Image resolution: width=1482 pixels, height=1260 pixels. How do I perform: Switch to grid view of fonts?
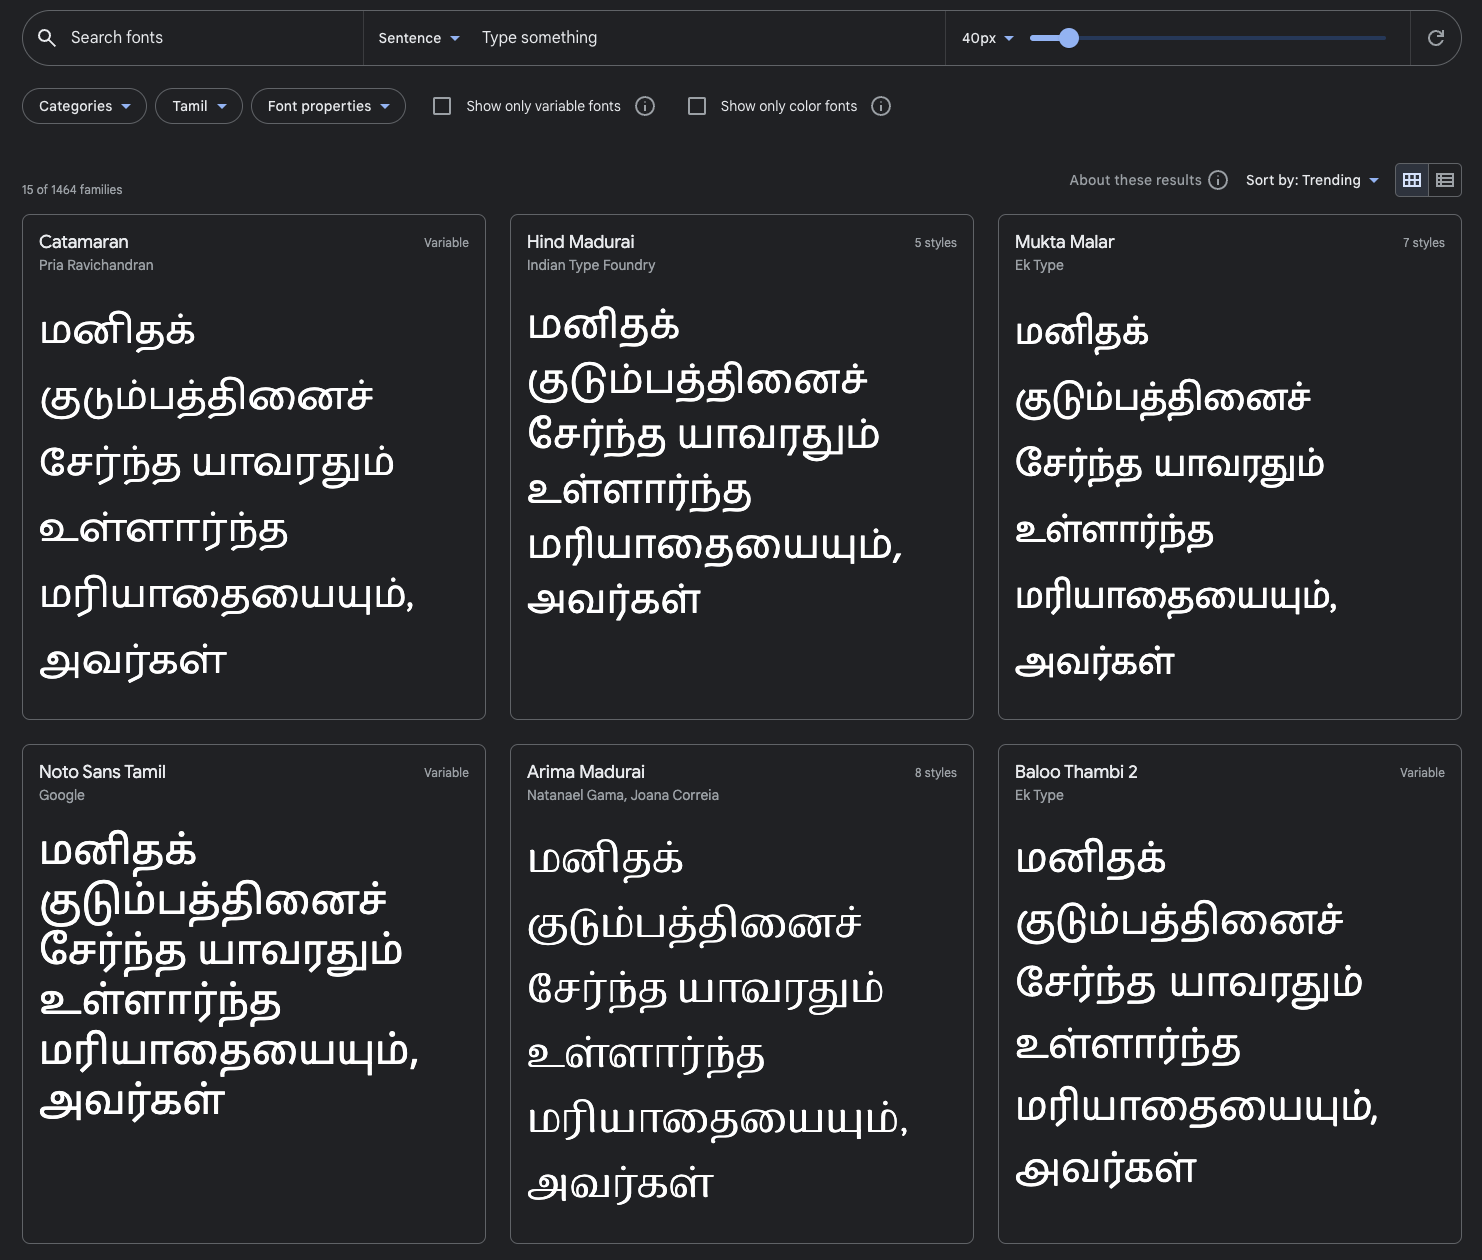[1411, 180]
